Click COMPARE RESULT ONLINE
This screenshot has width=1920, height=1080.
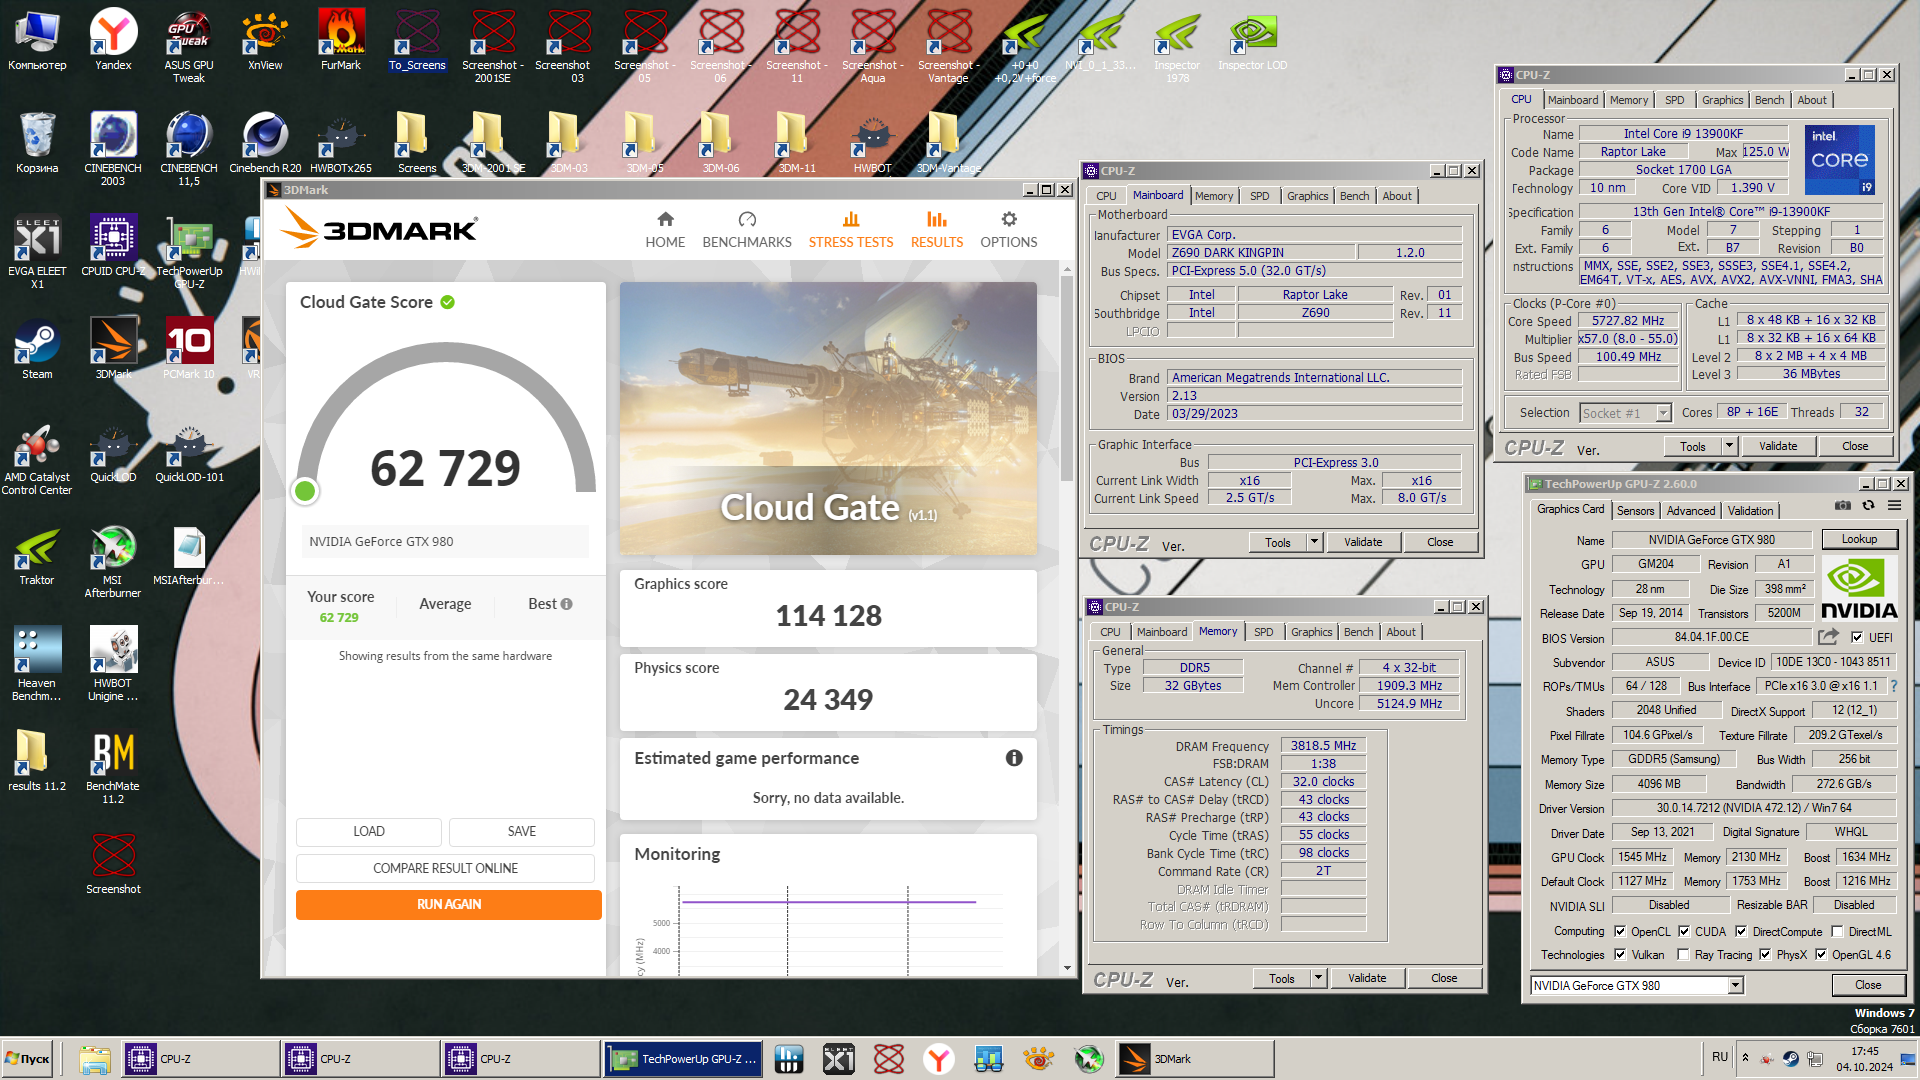click(445, 868)
